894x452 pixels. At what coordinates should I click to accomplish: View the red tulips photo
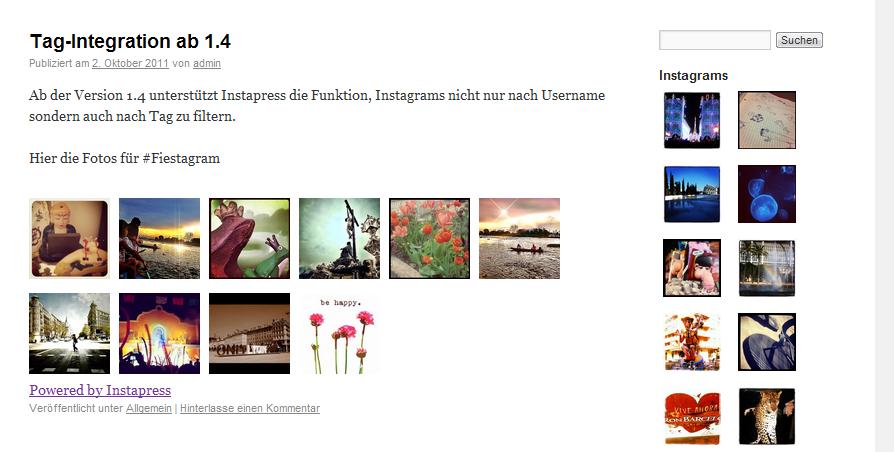(x=429, y=238)
